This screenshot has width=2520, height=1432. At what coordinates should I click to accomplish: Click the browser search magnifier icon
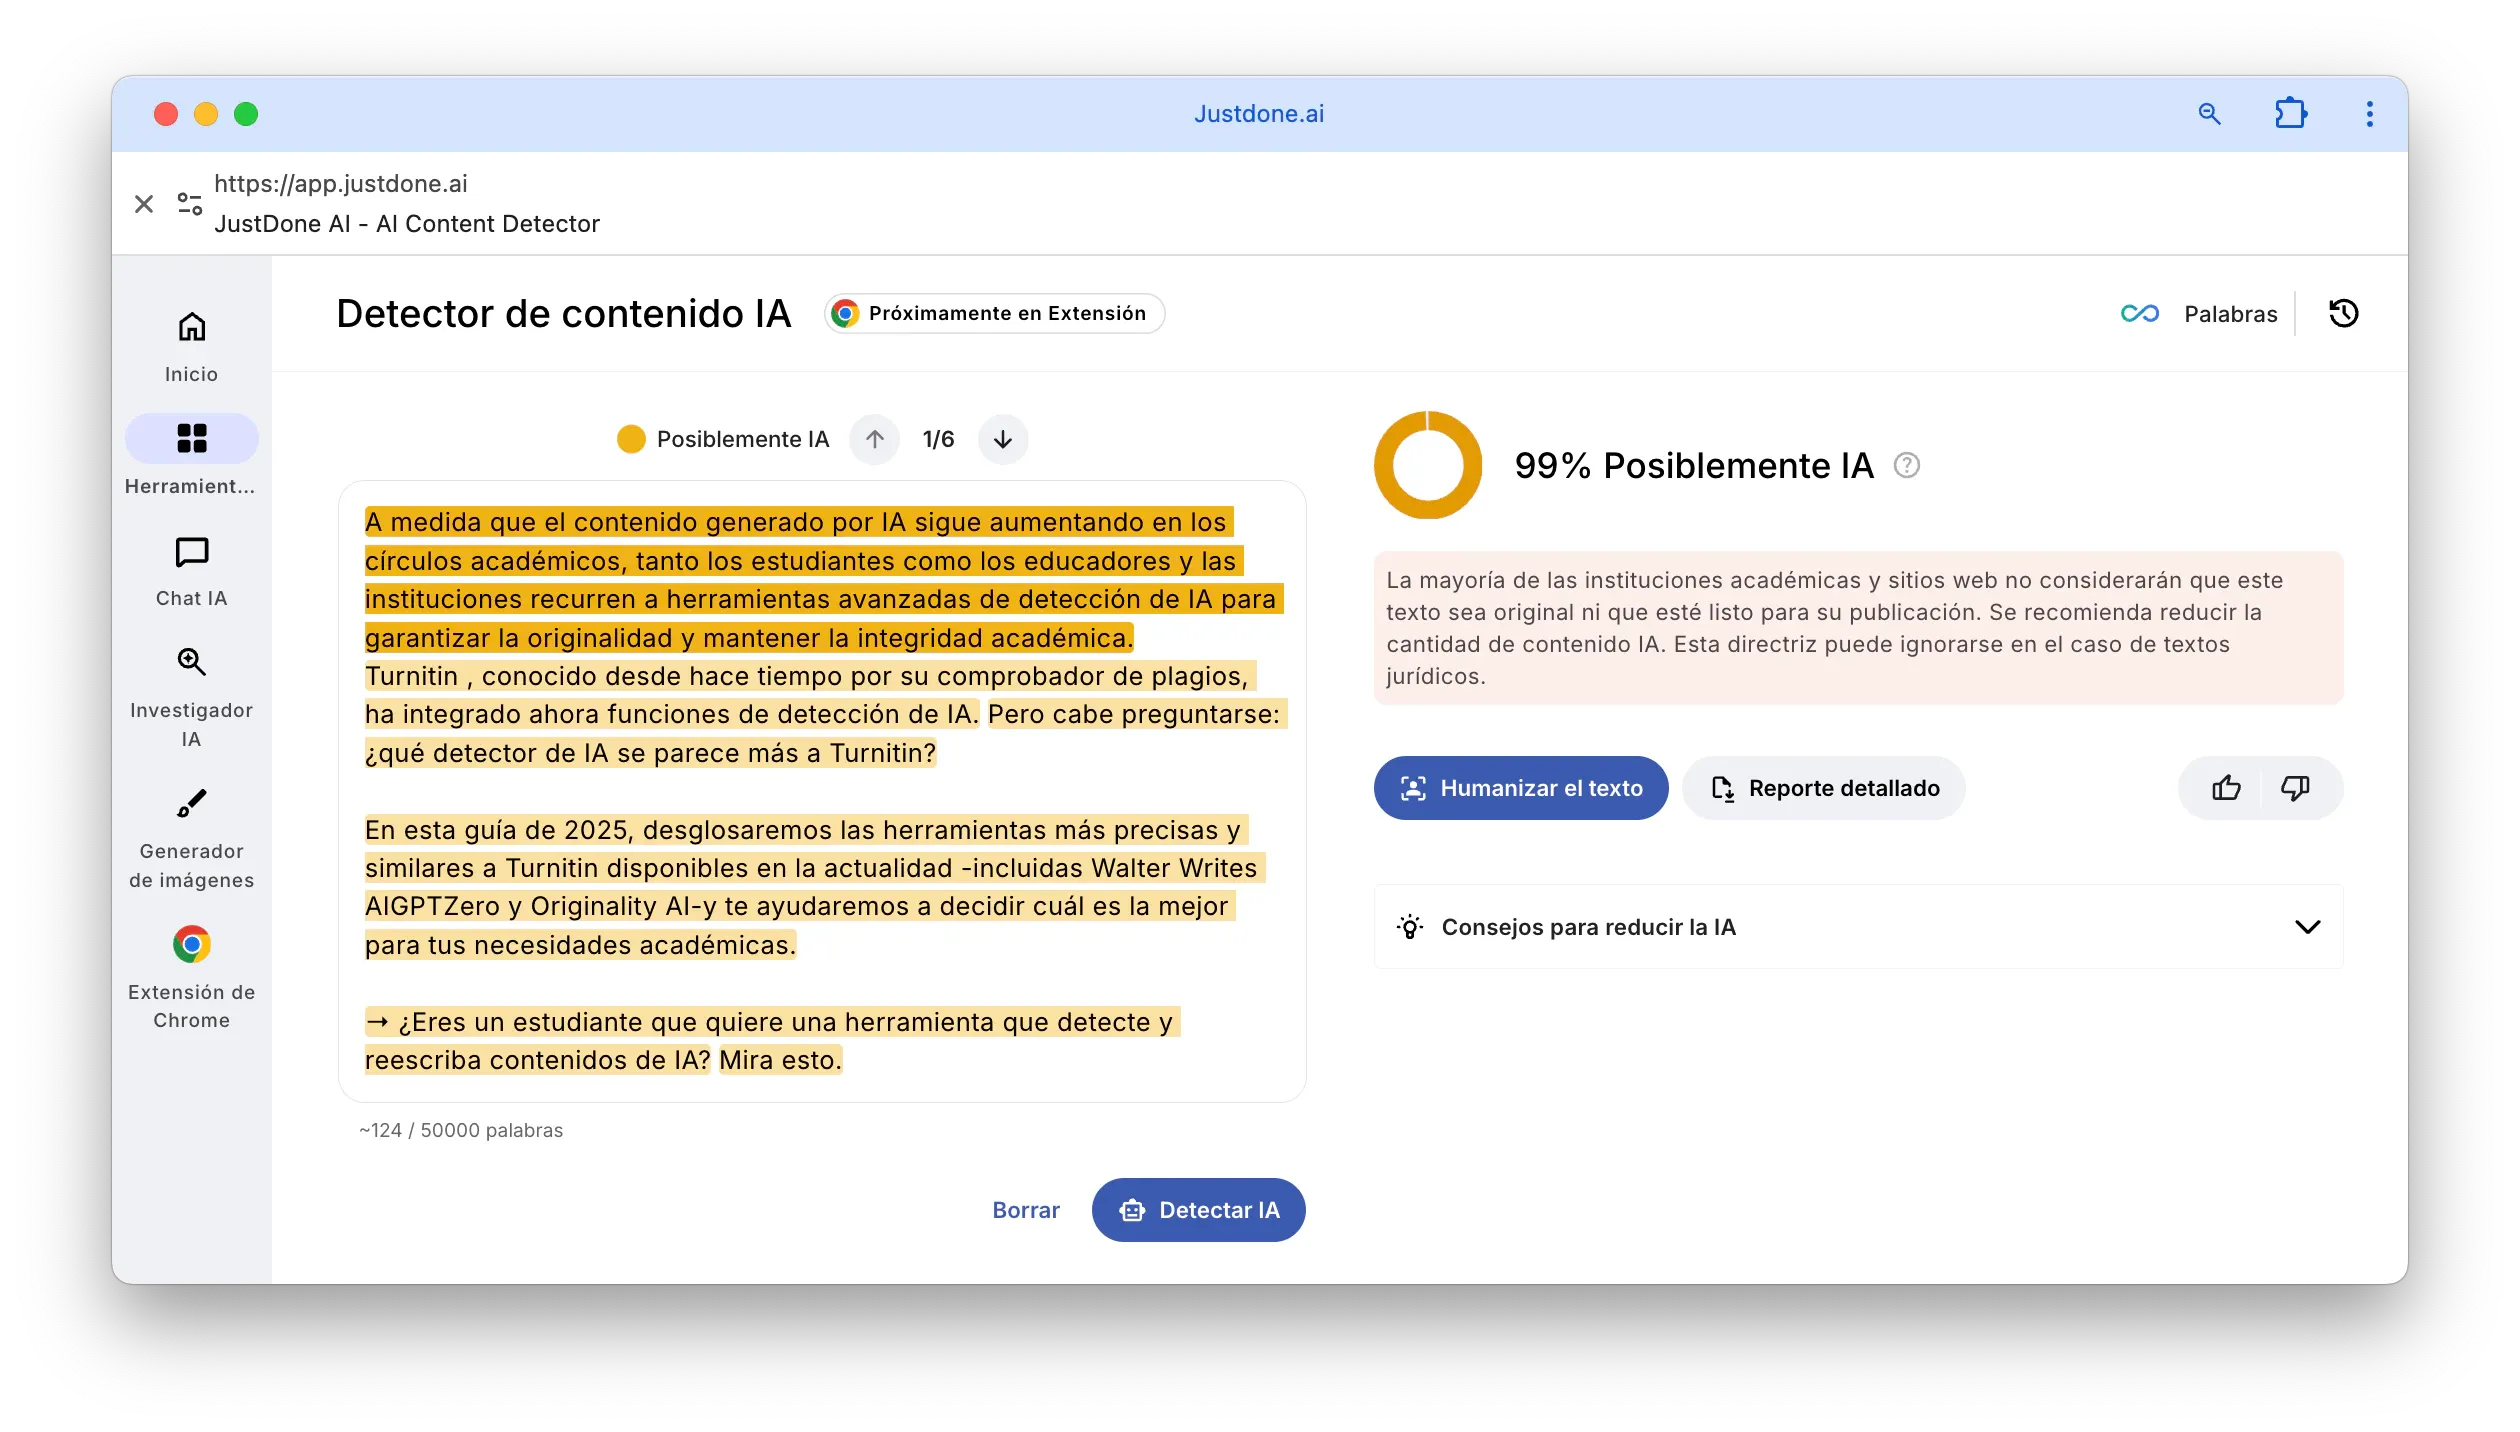click(2209, 114)
